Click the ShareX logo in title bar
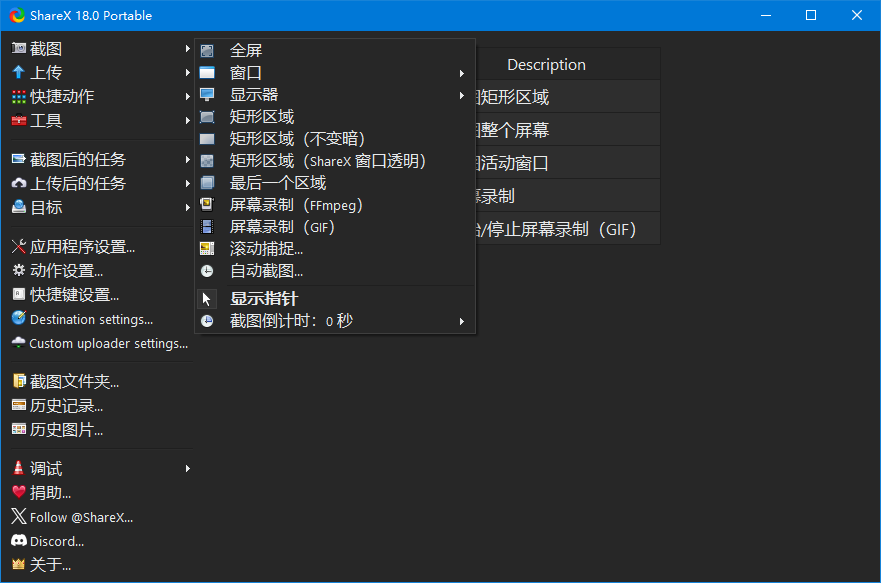This screenshot has width=881, height=583. [x=17, y=15]
